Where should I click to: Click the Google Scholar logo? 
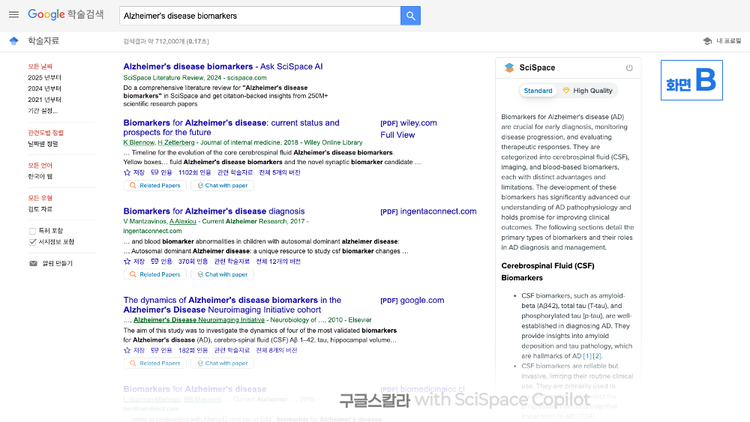pyautogui.click(x=66, y=14)
